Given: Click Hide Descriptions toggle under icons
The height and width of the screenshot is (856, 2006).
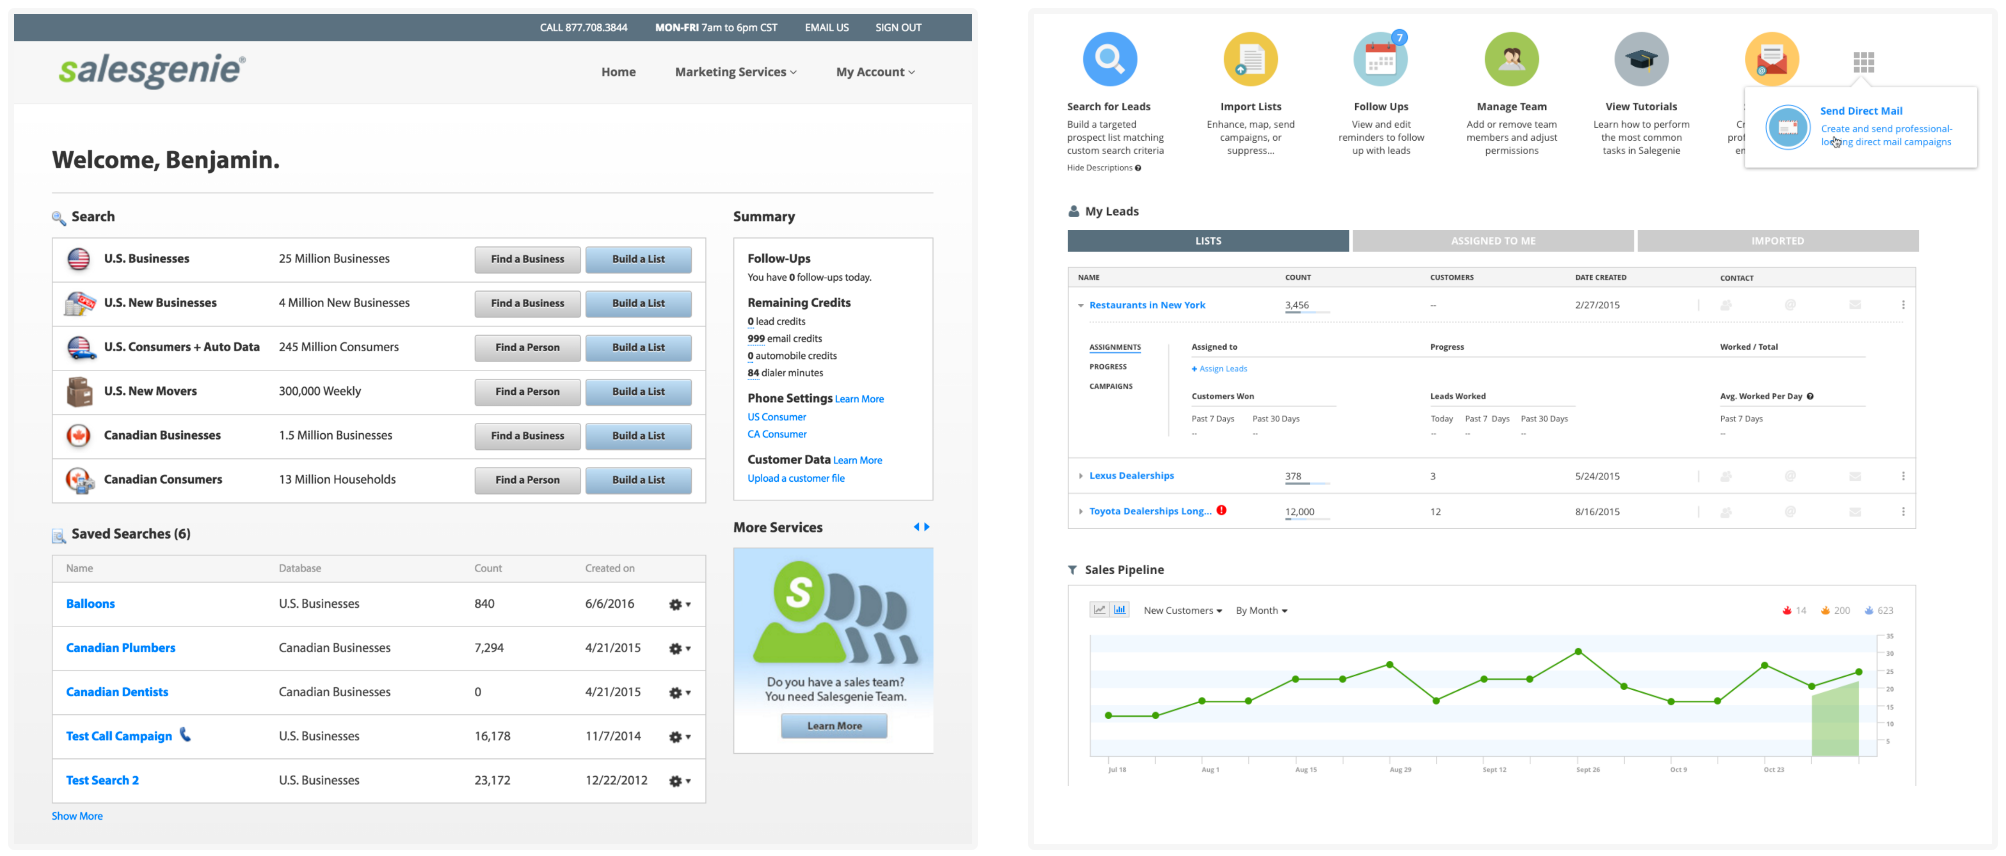Looking at the screenshot, I should tap(1103, 168).
